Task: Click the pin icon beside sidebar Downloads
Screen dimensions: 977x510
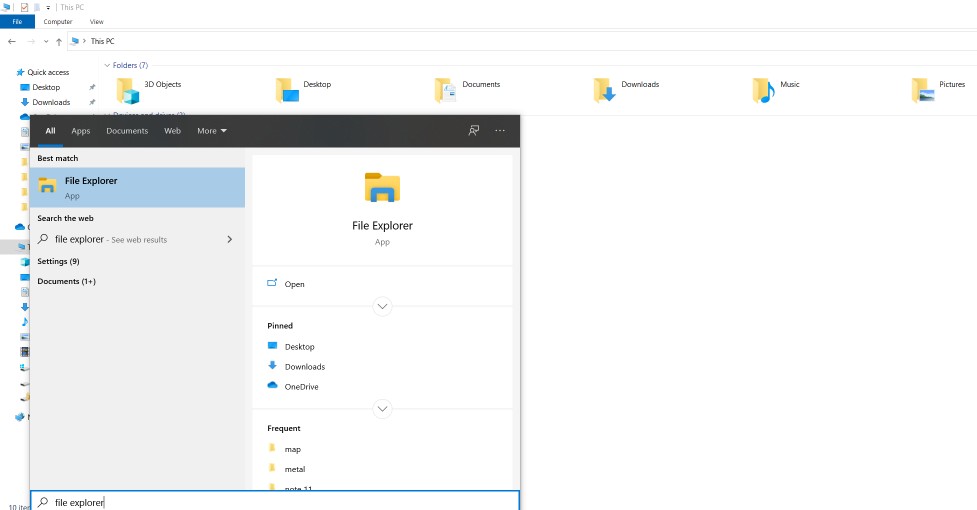Action: coord(92,102)
